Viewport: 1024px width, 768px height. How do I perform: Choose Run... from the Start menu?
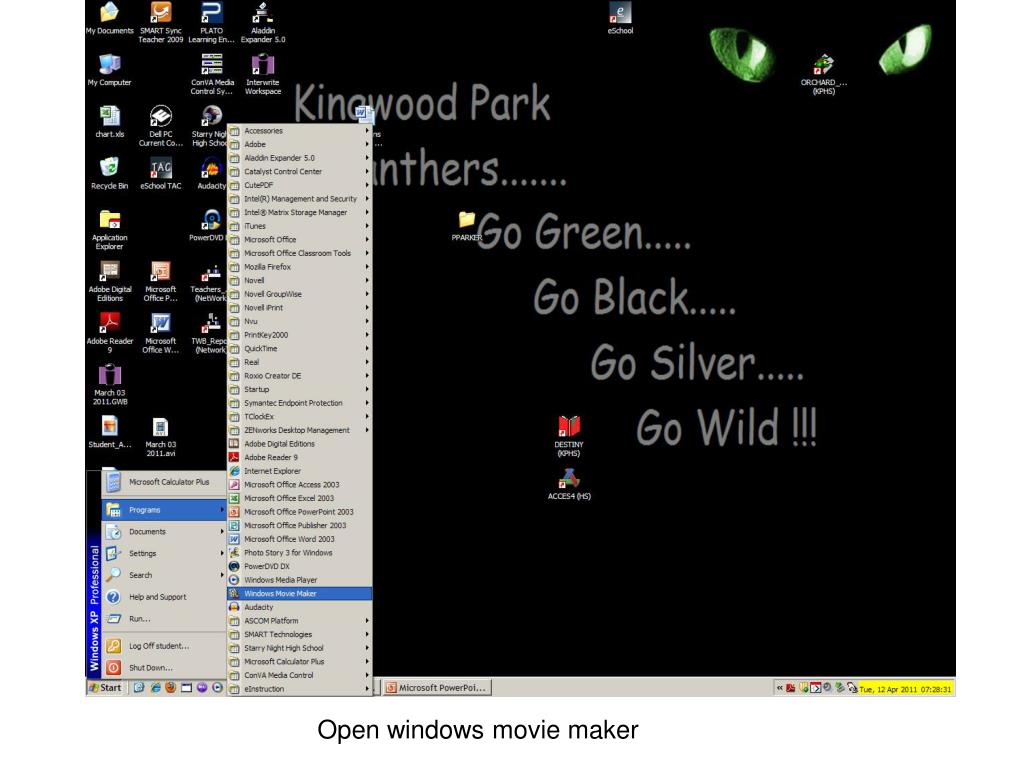(x=164, y=618)
